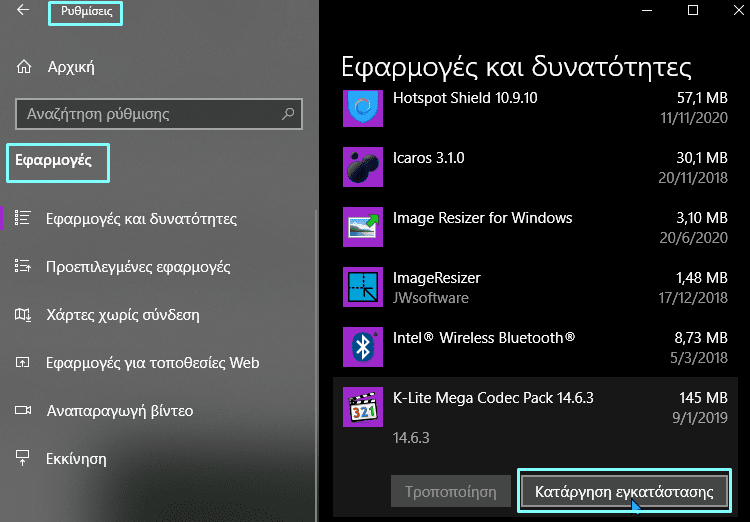The height and width of the screenshot is (522, 750).
Task: Select ImageResizer app name
Action: 437,278
